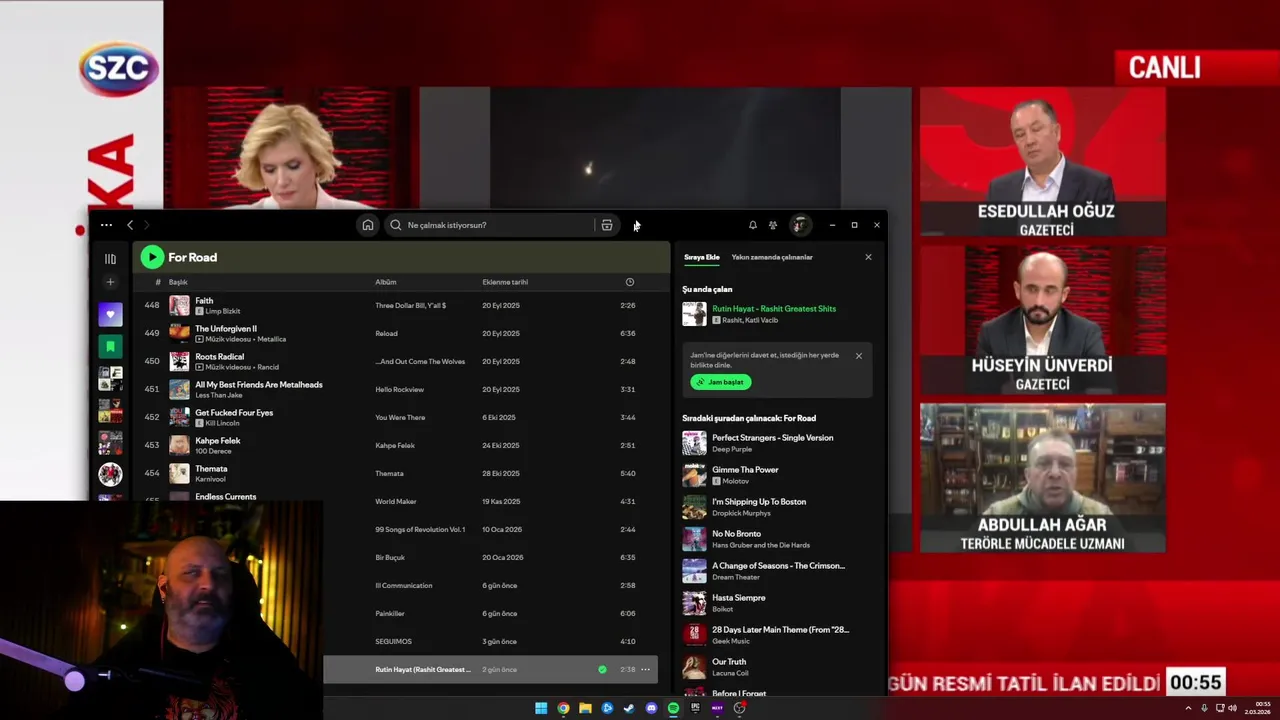
Task: Open the Windows Start button
Action: pyautogui.click(x=541, y=708)
